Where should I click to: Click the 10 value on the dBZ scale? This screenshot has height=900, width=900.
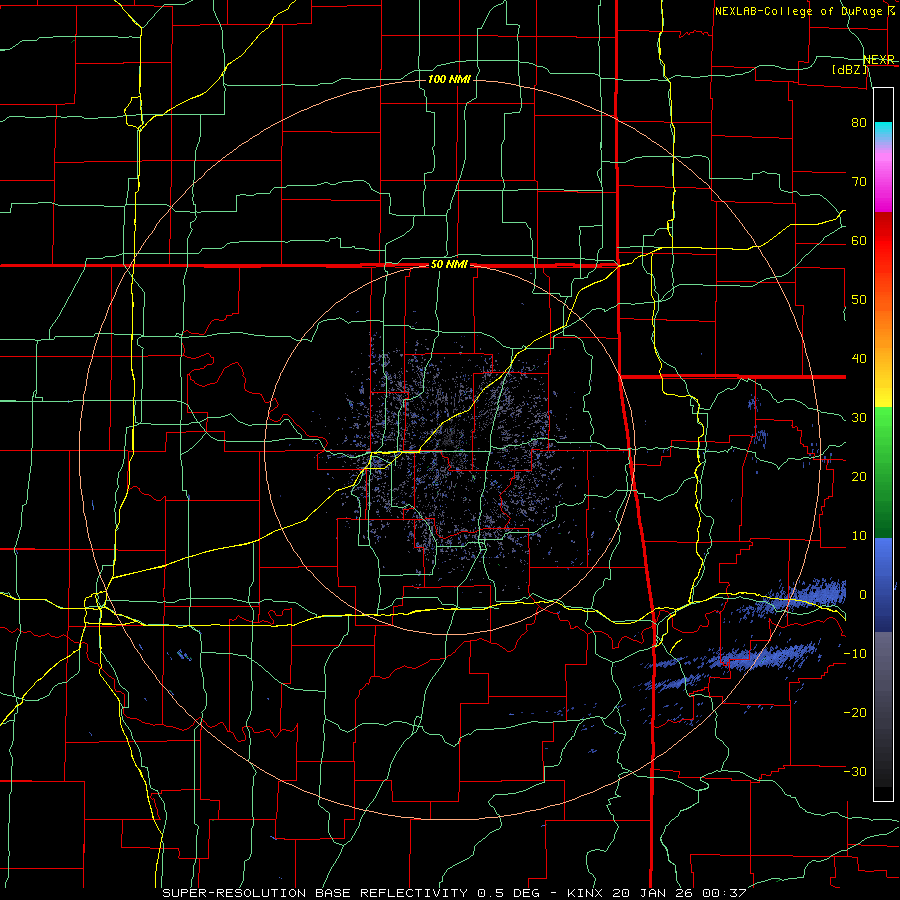[x=859, y=536]
